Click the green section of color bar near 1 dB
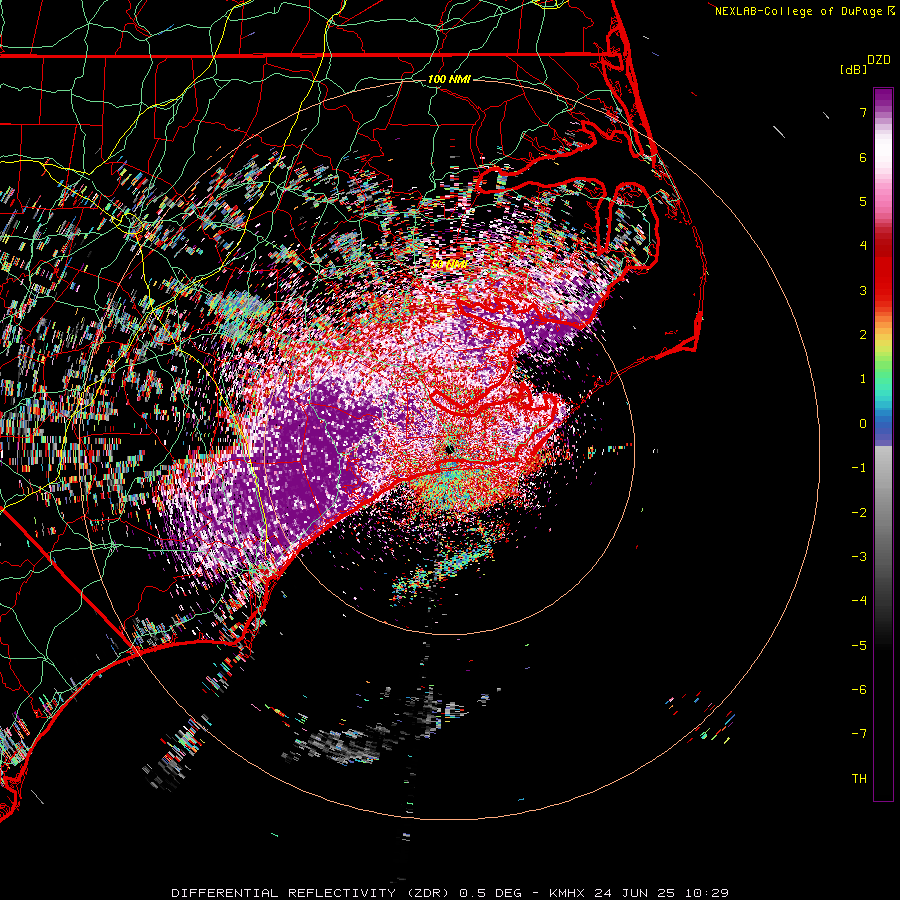 883,376
